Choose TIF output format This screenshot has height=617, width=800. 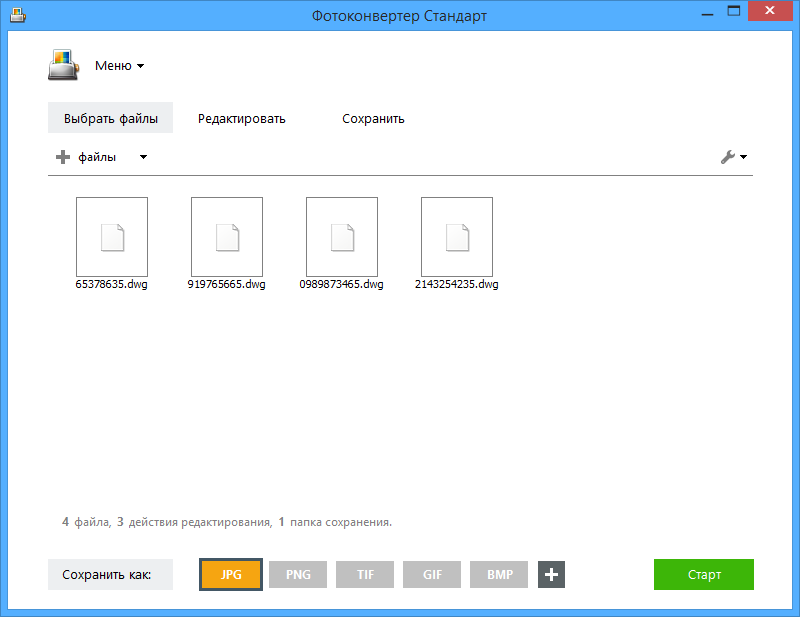point(365,575)
